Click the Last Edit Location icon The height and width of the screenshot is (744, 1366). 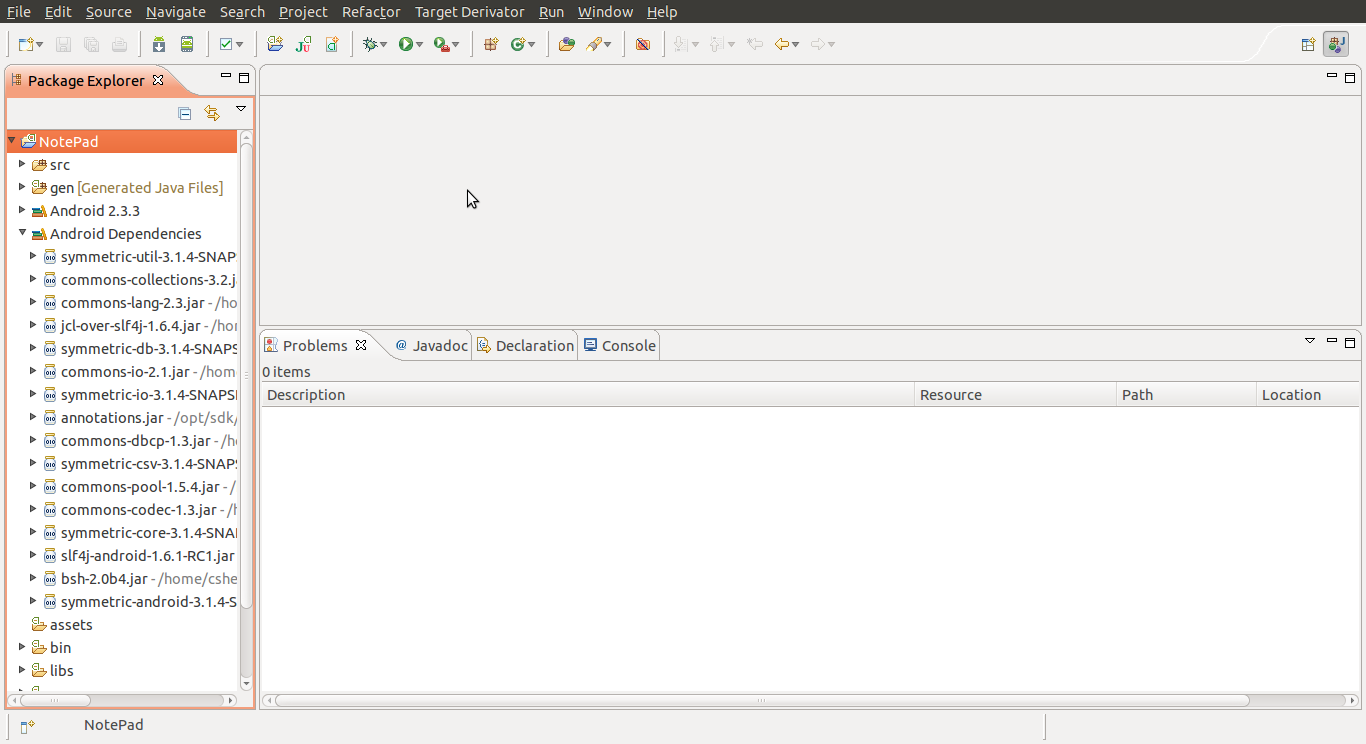(x=755, y=44)
